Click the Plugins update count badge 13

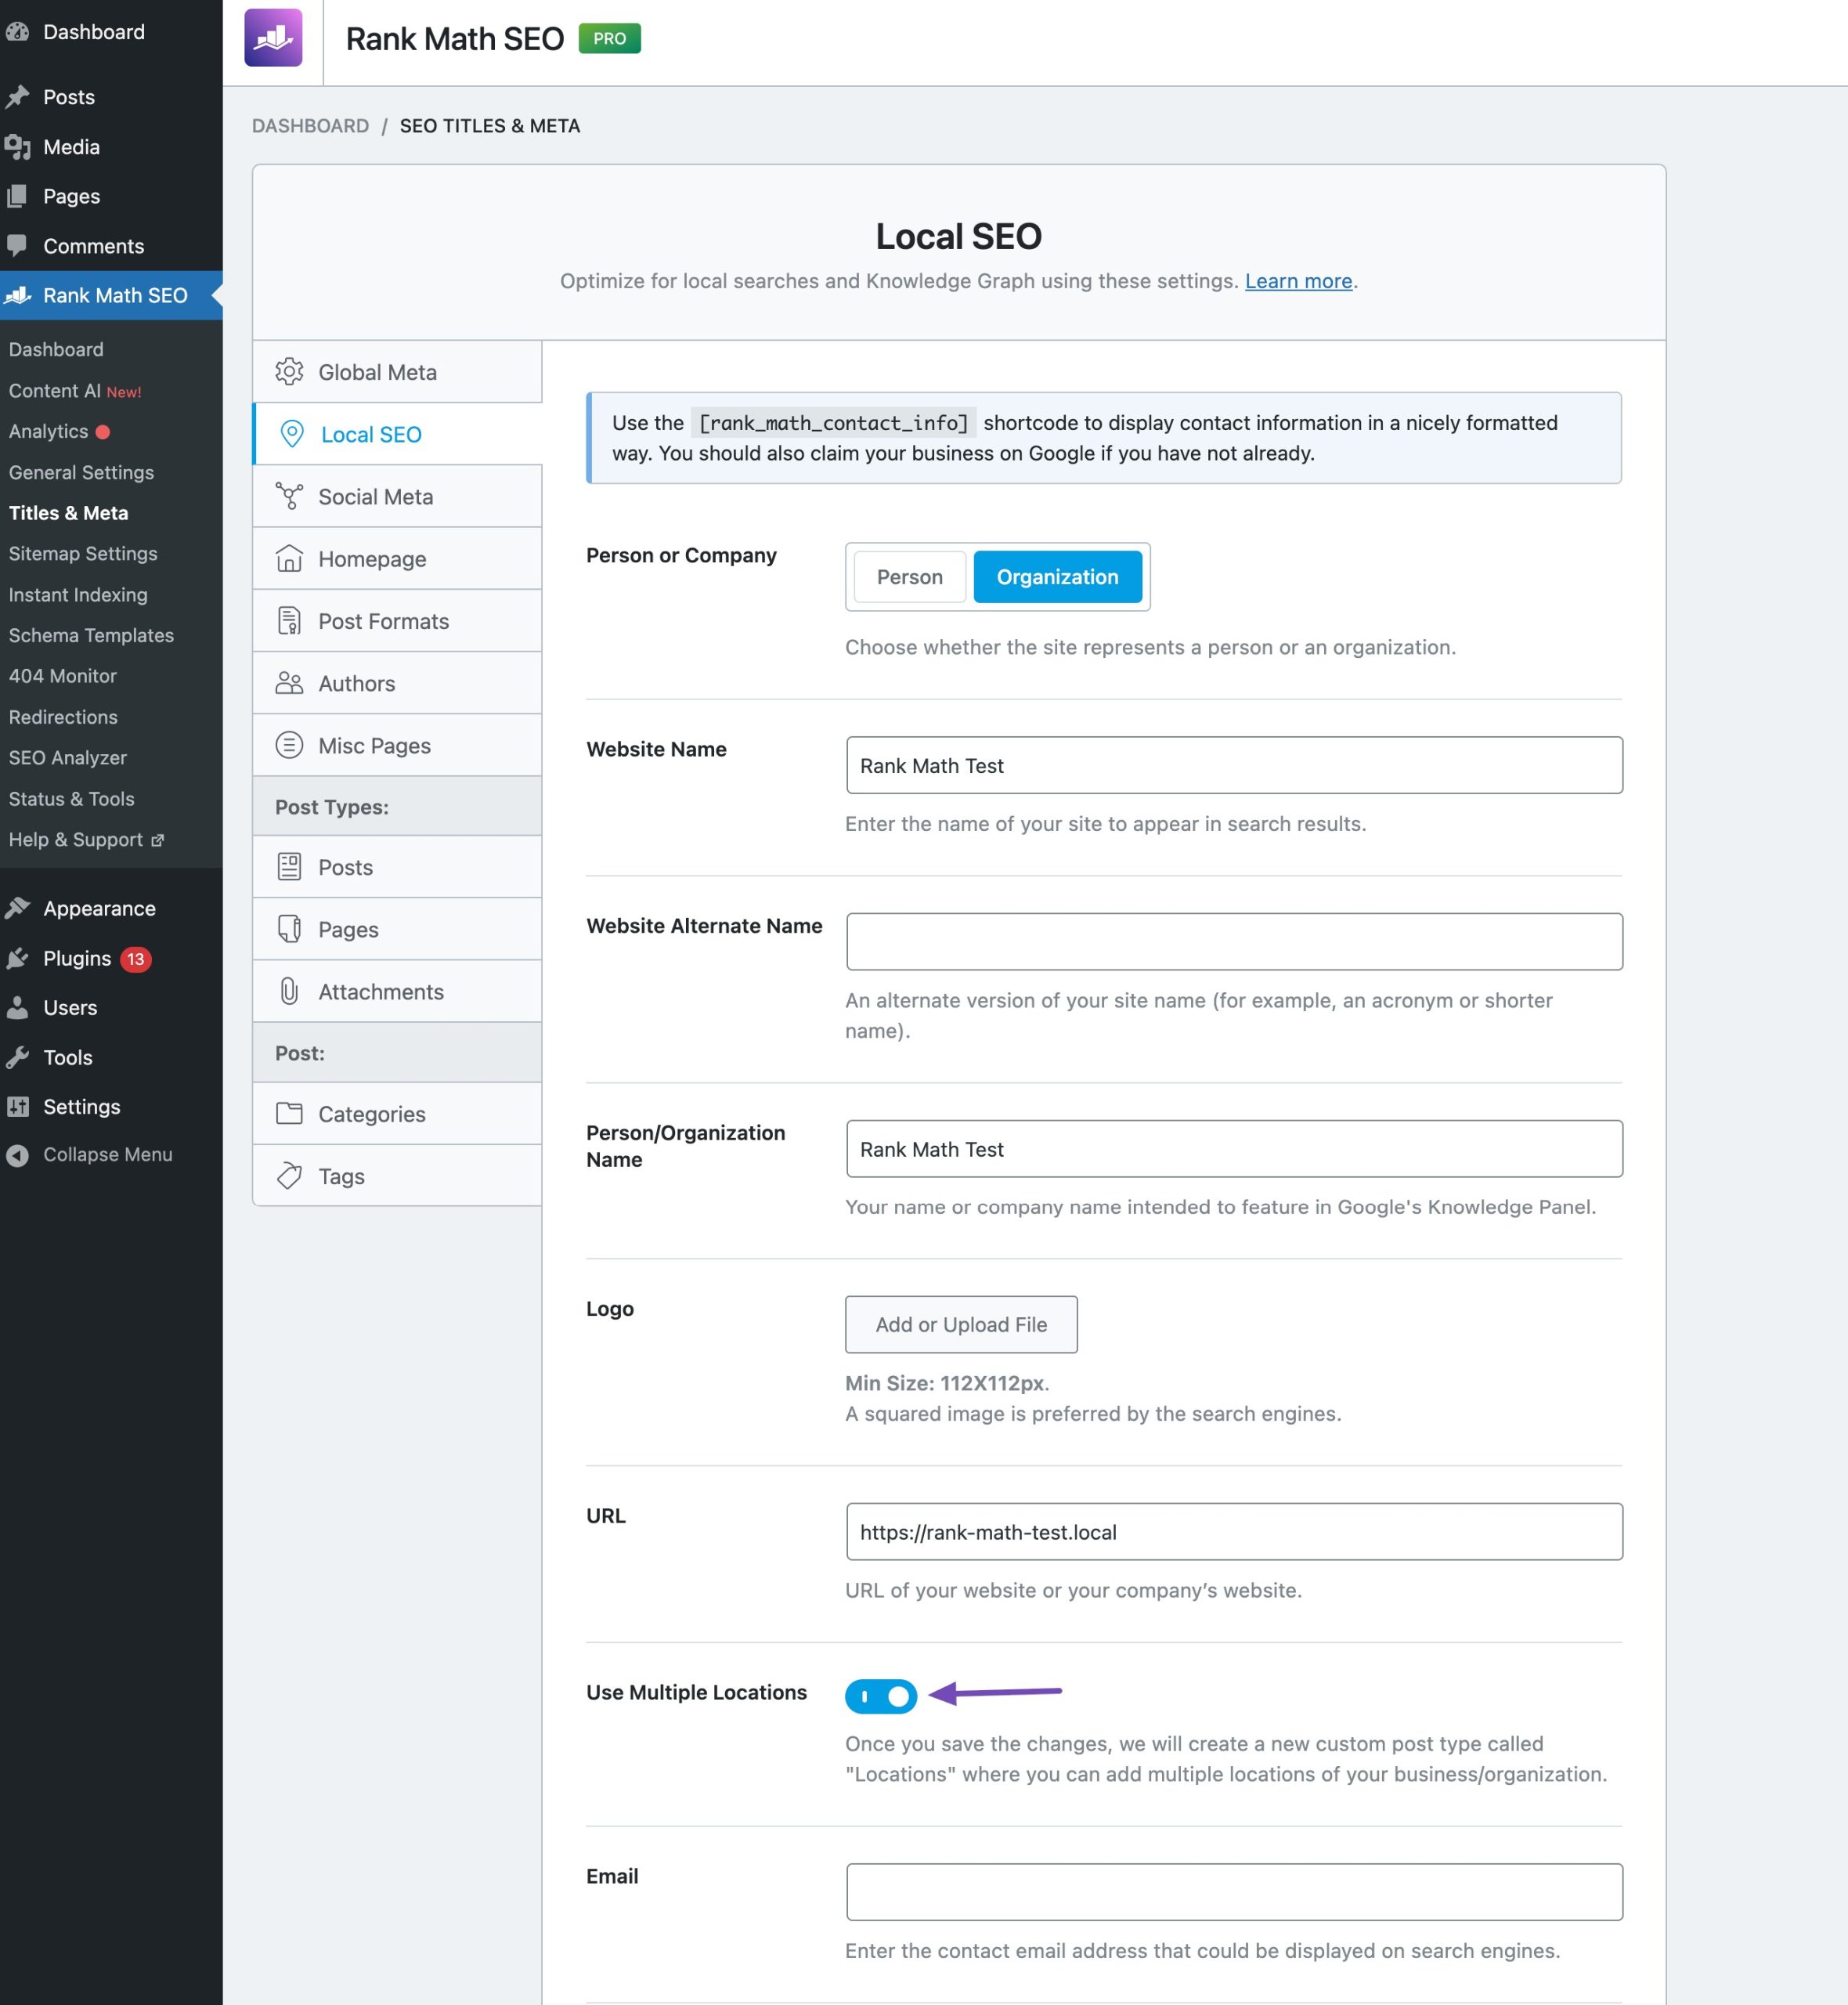point(136,959)
